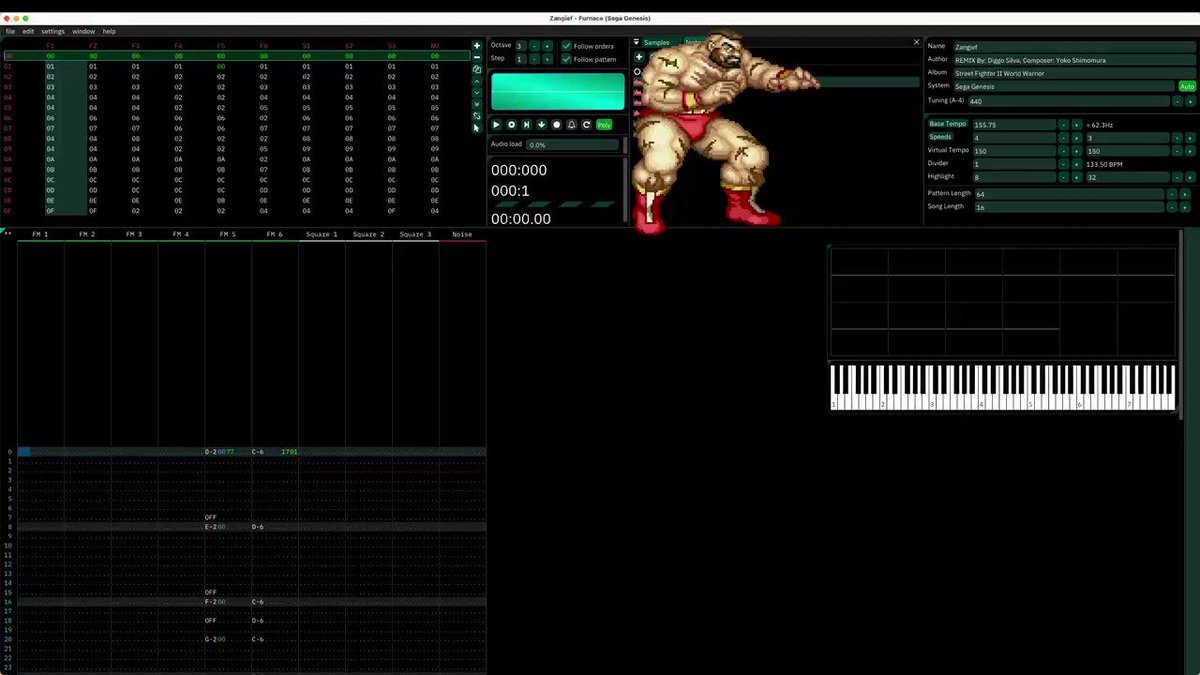Stop playback with the Stop icon
The width and height of the screenshot is (1200, 675).
click(x=511, y=125)
